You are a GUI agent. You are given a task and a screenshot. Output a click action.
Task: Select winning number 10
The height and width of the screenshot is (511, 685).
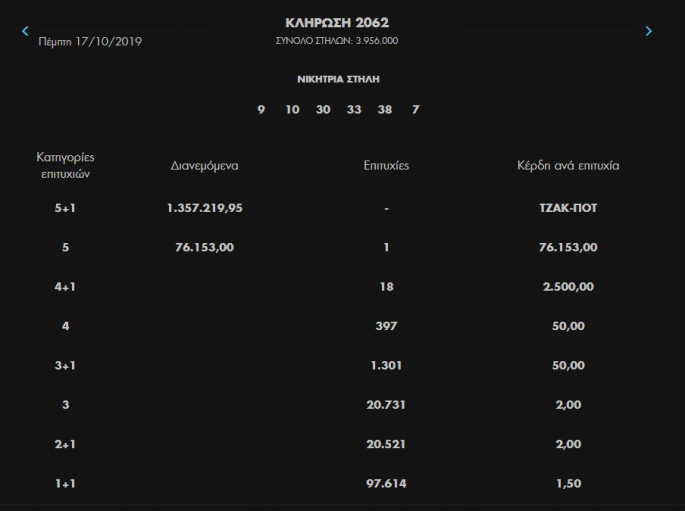[x=292, y=110]
